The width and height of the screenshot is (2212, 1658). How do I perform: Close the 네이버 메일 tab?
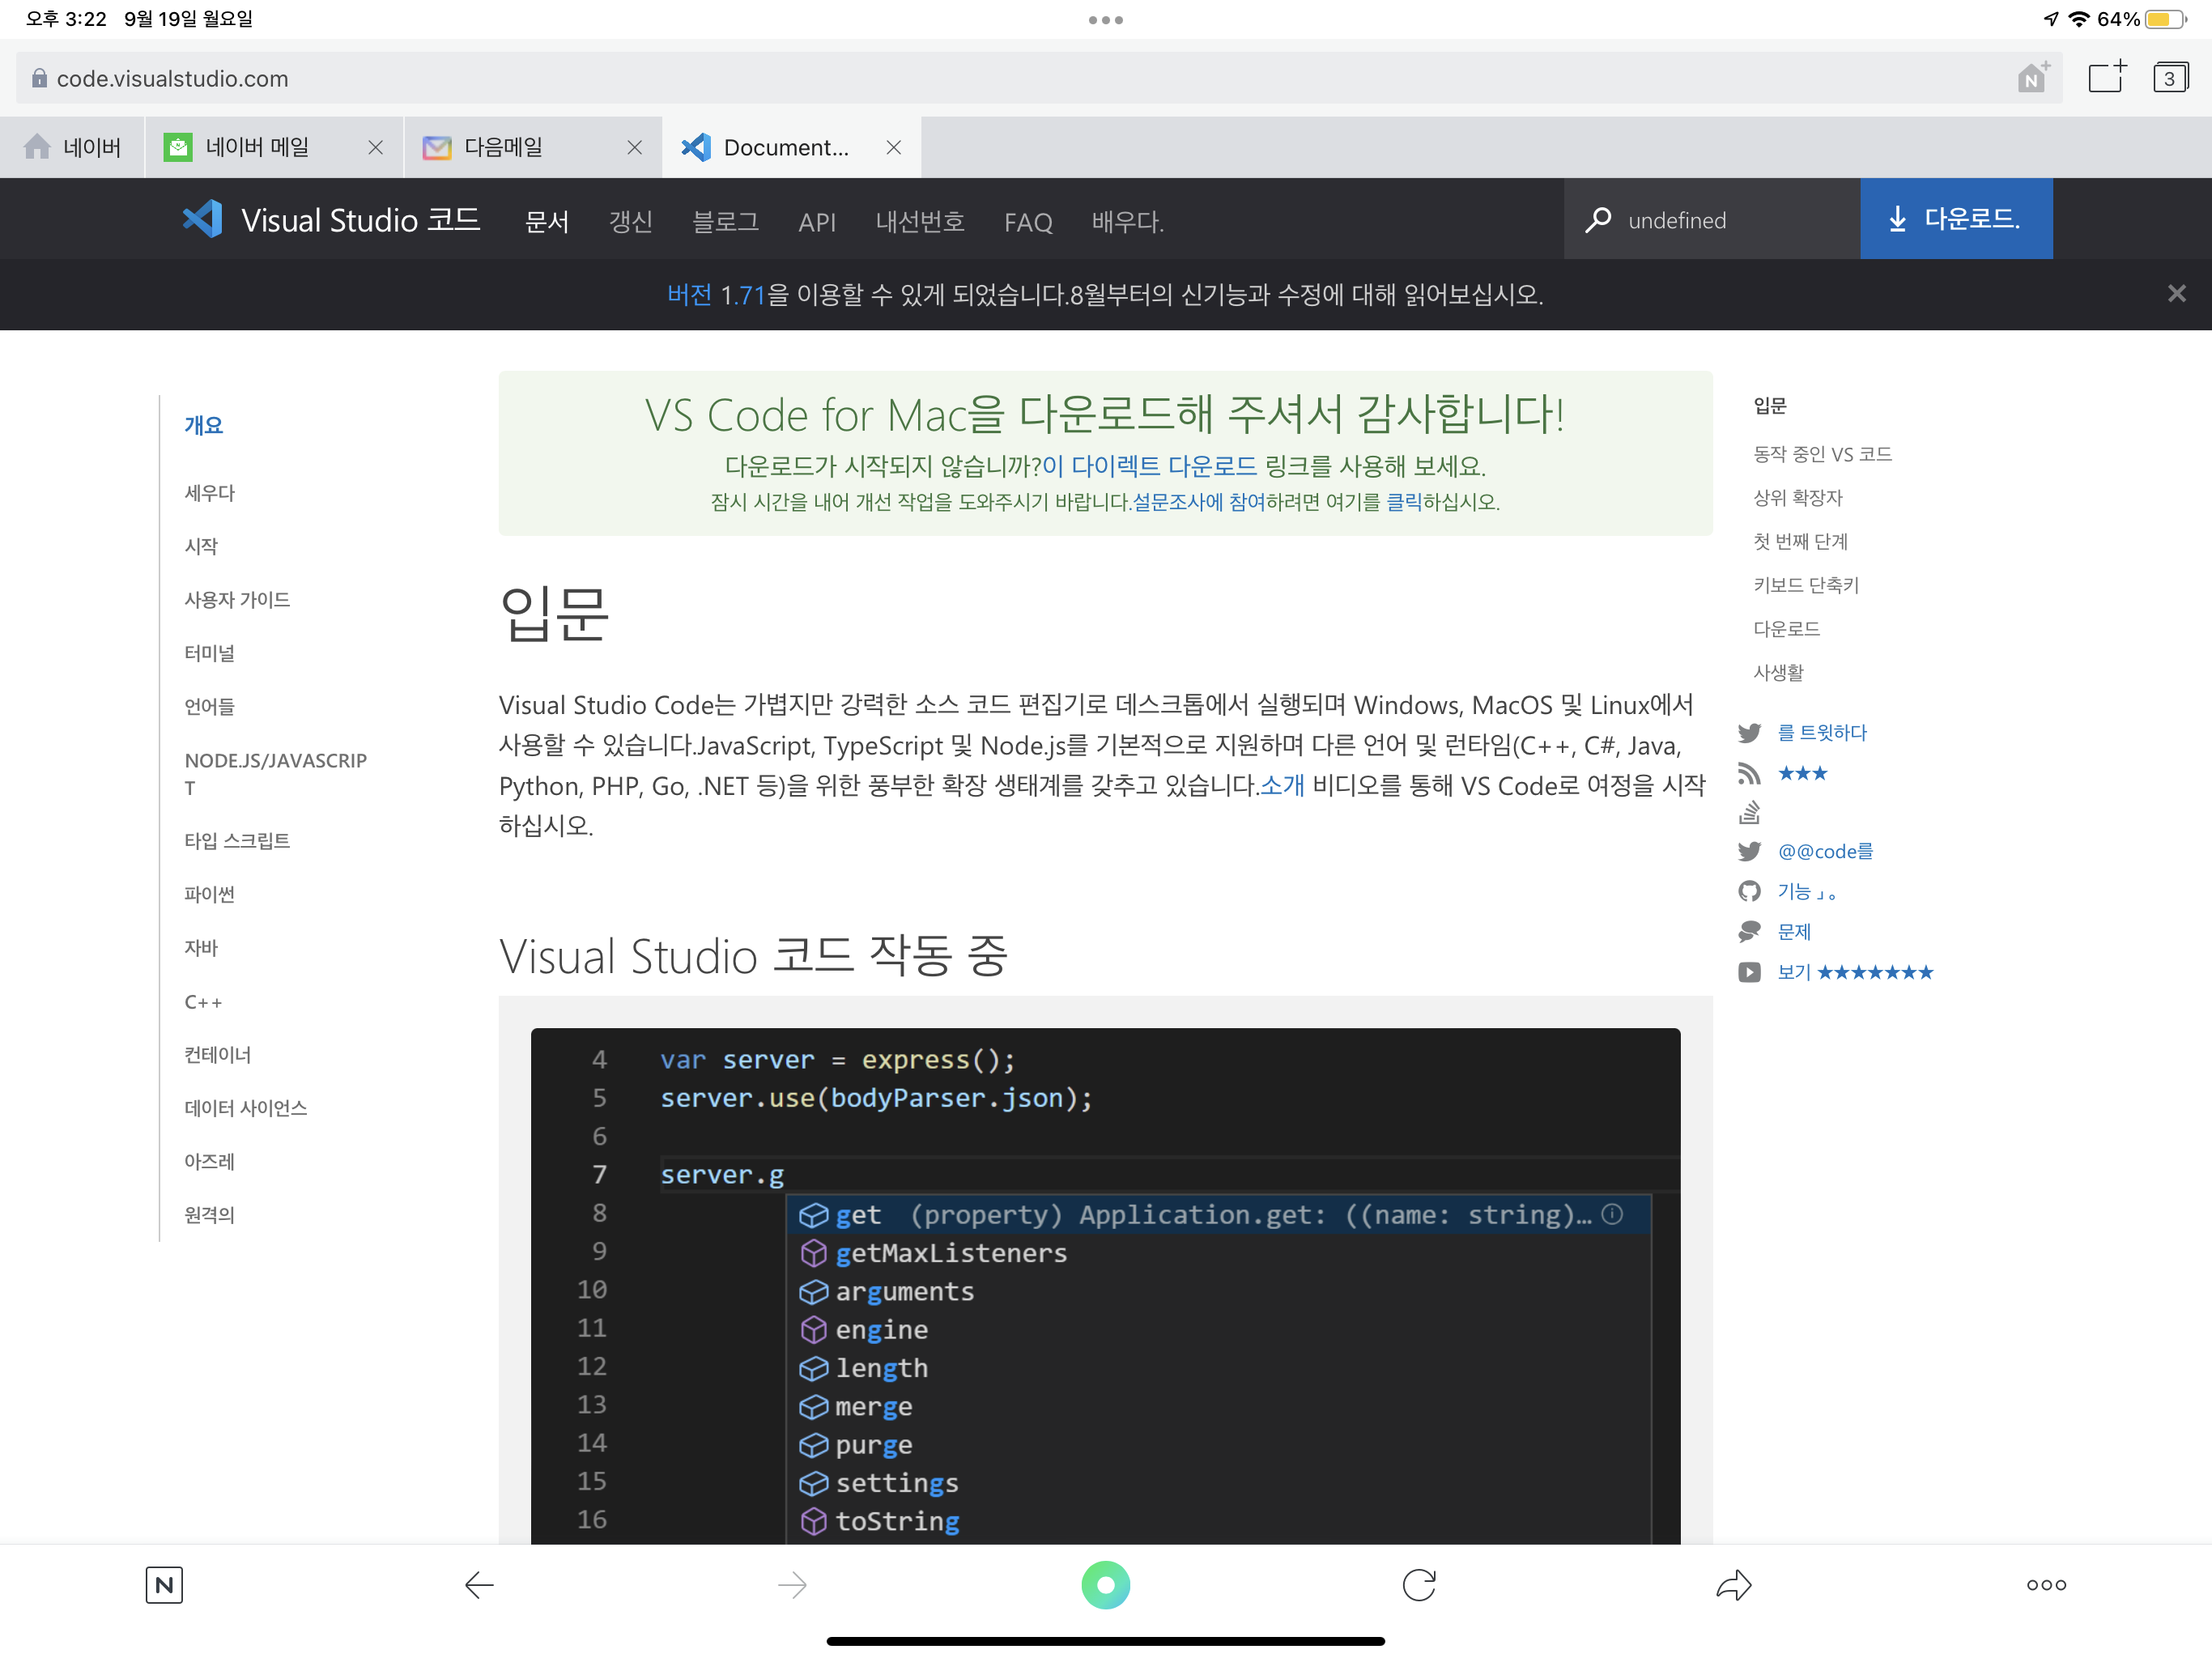click(375, 147)
